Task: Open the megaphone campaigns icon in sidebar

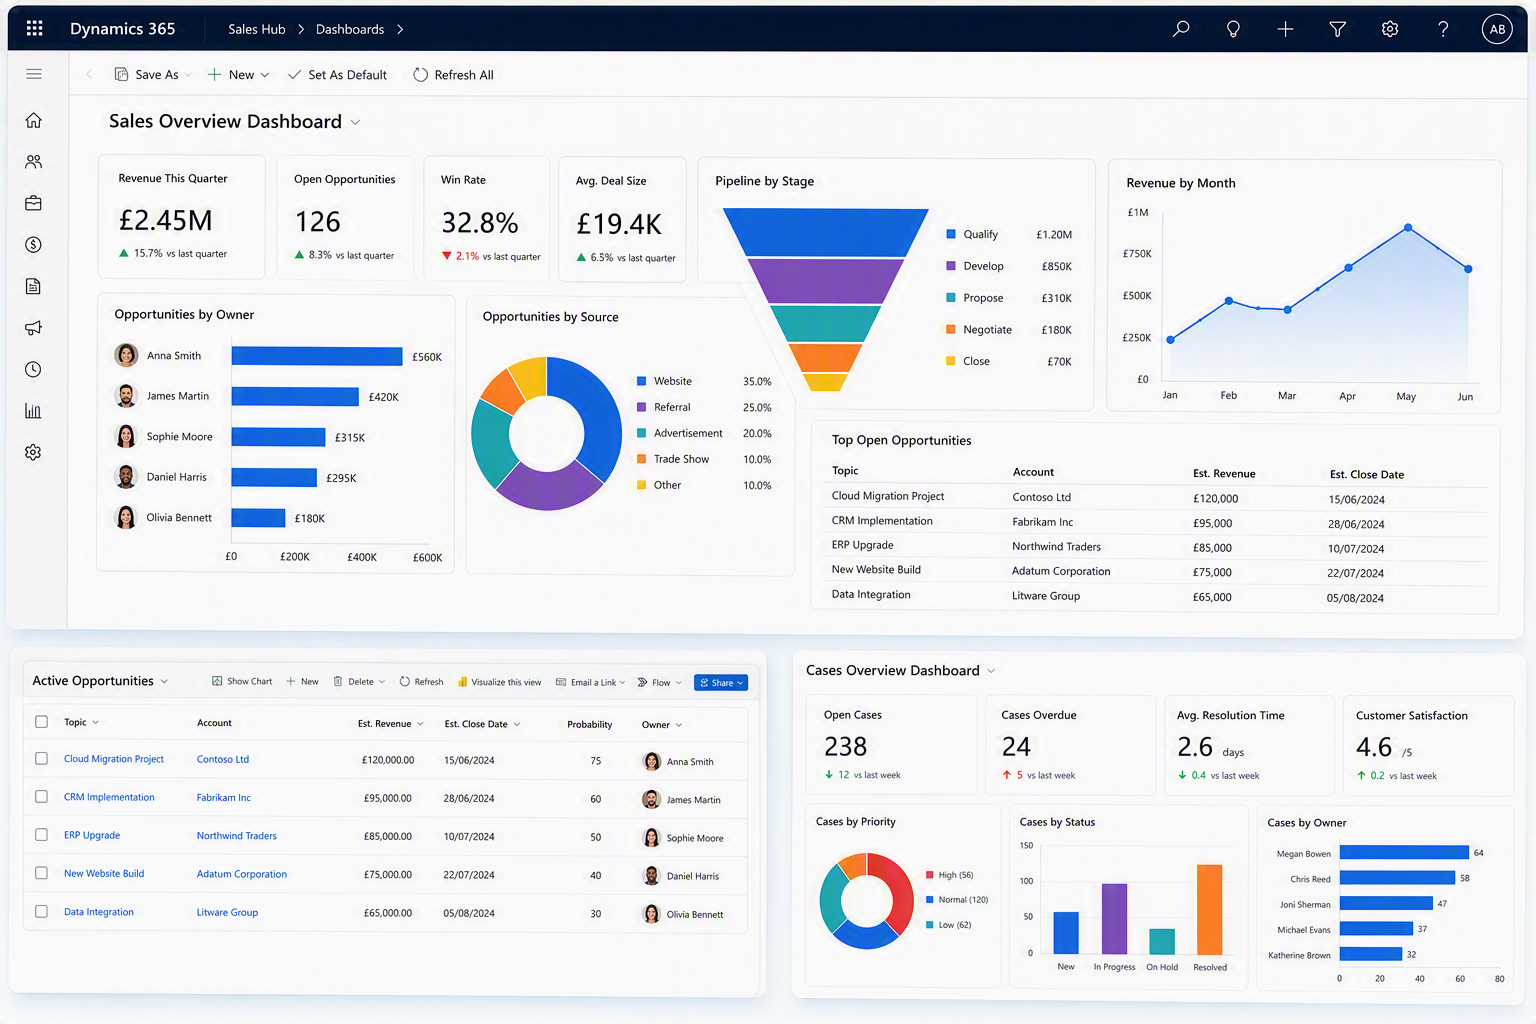Action: tap(33, 328)
